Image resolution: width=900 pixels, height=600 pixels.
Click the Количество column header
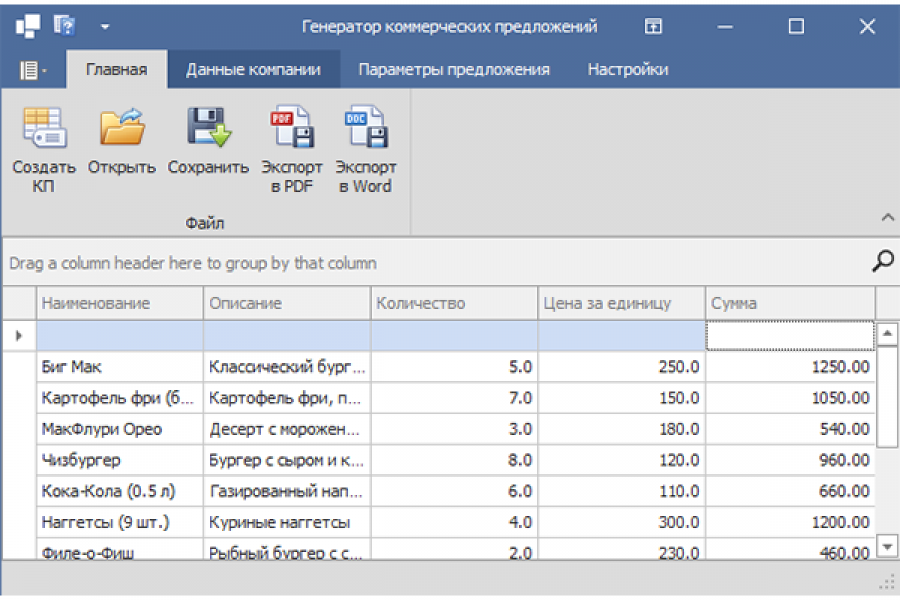454,303
